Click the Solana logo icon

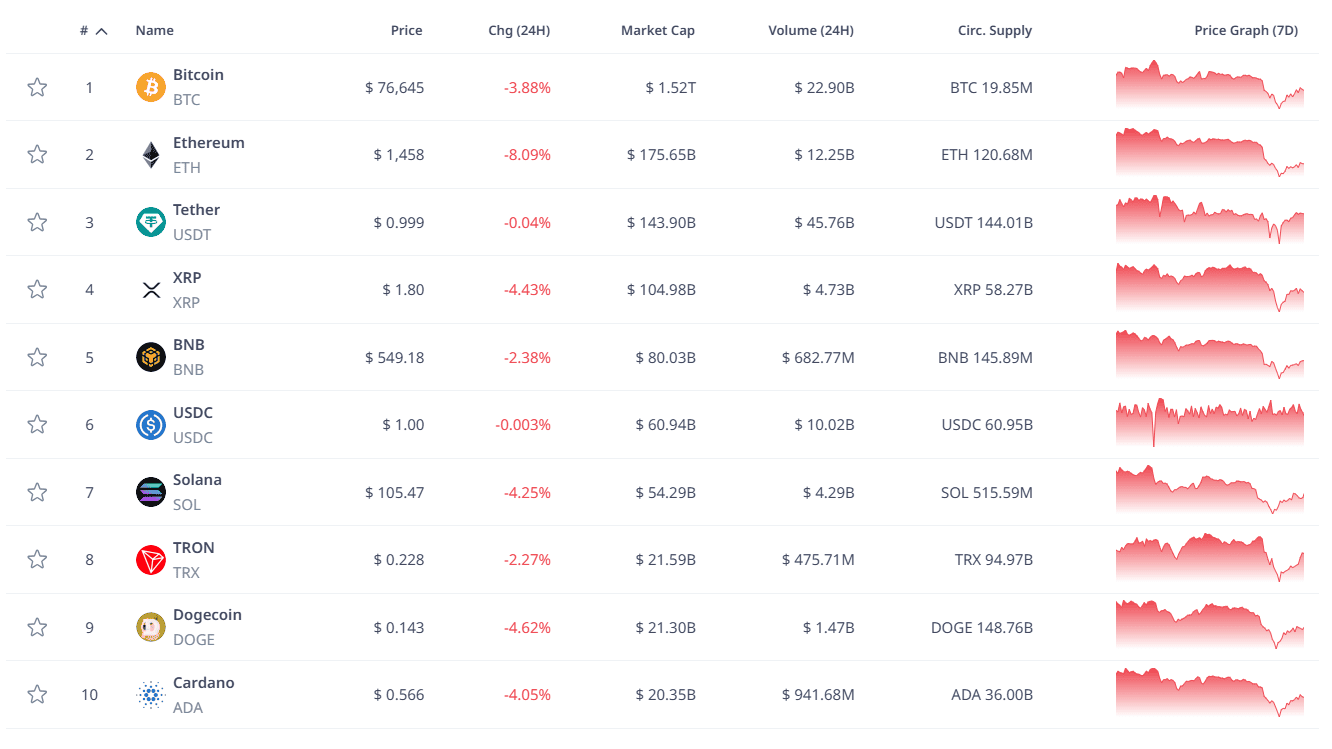(150, 492)
